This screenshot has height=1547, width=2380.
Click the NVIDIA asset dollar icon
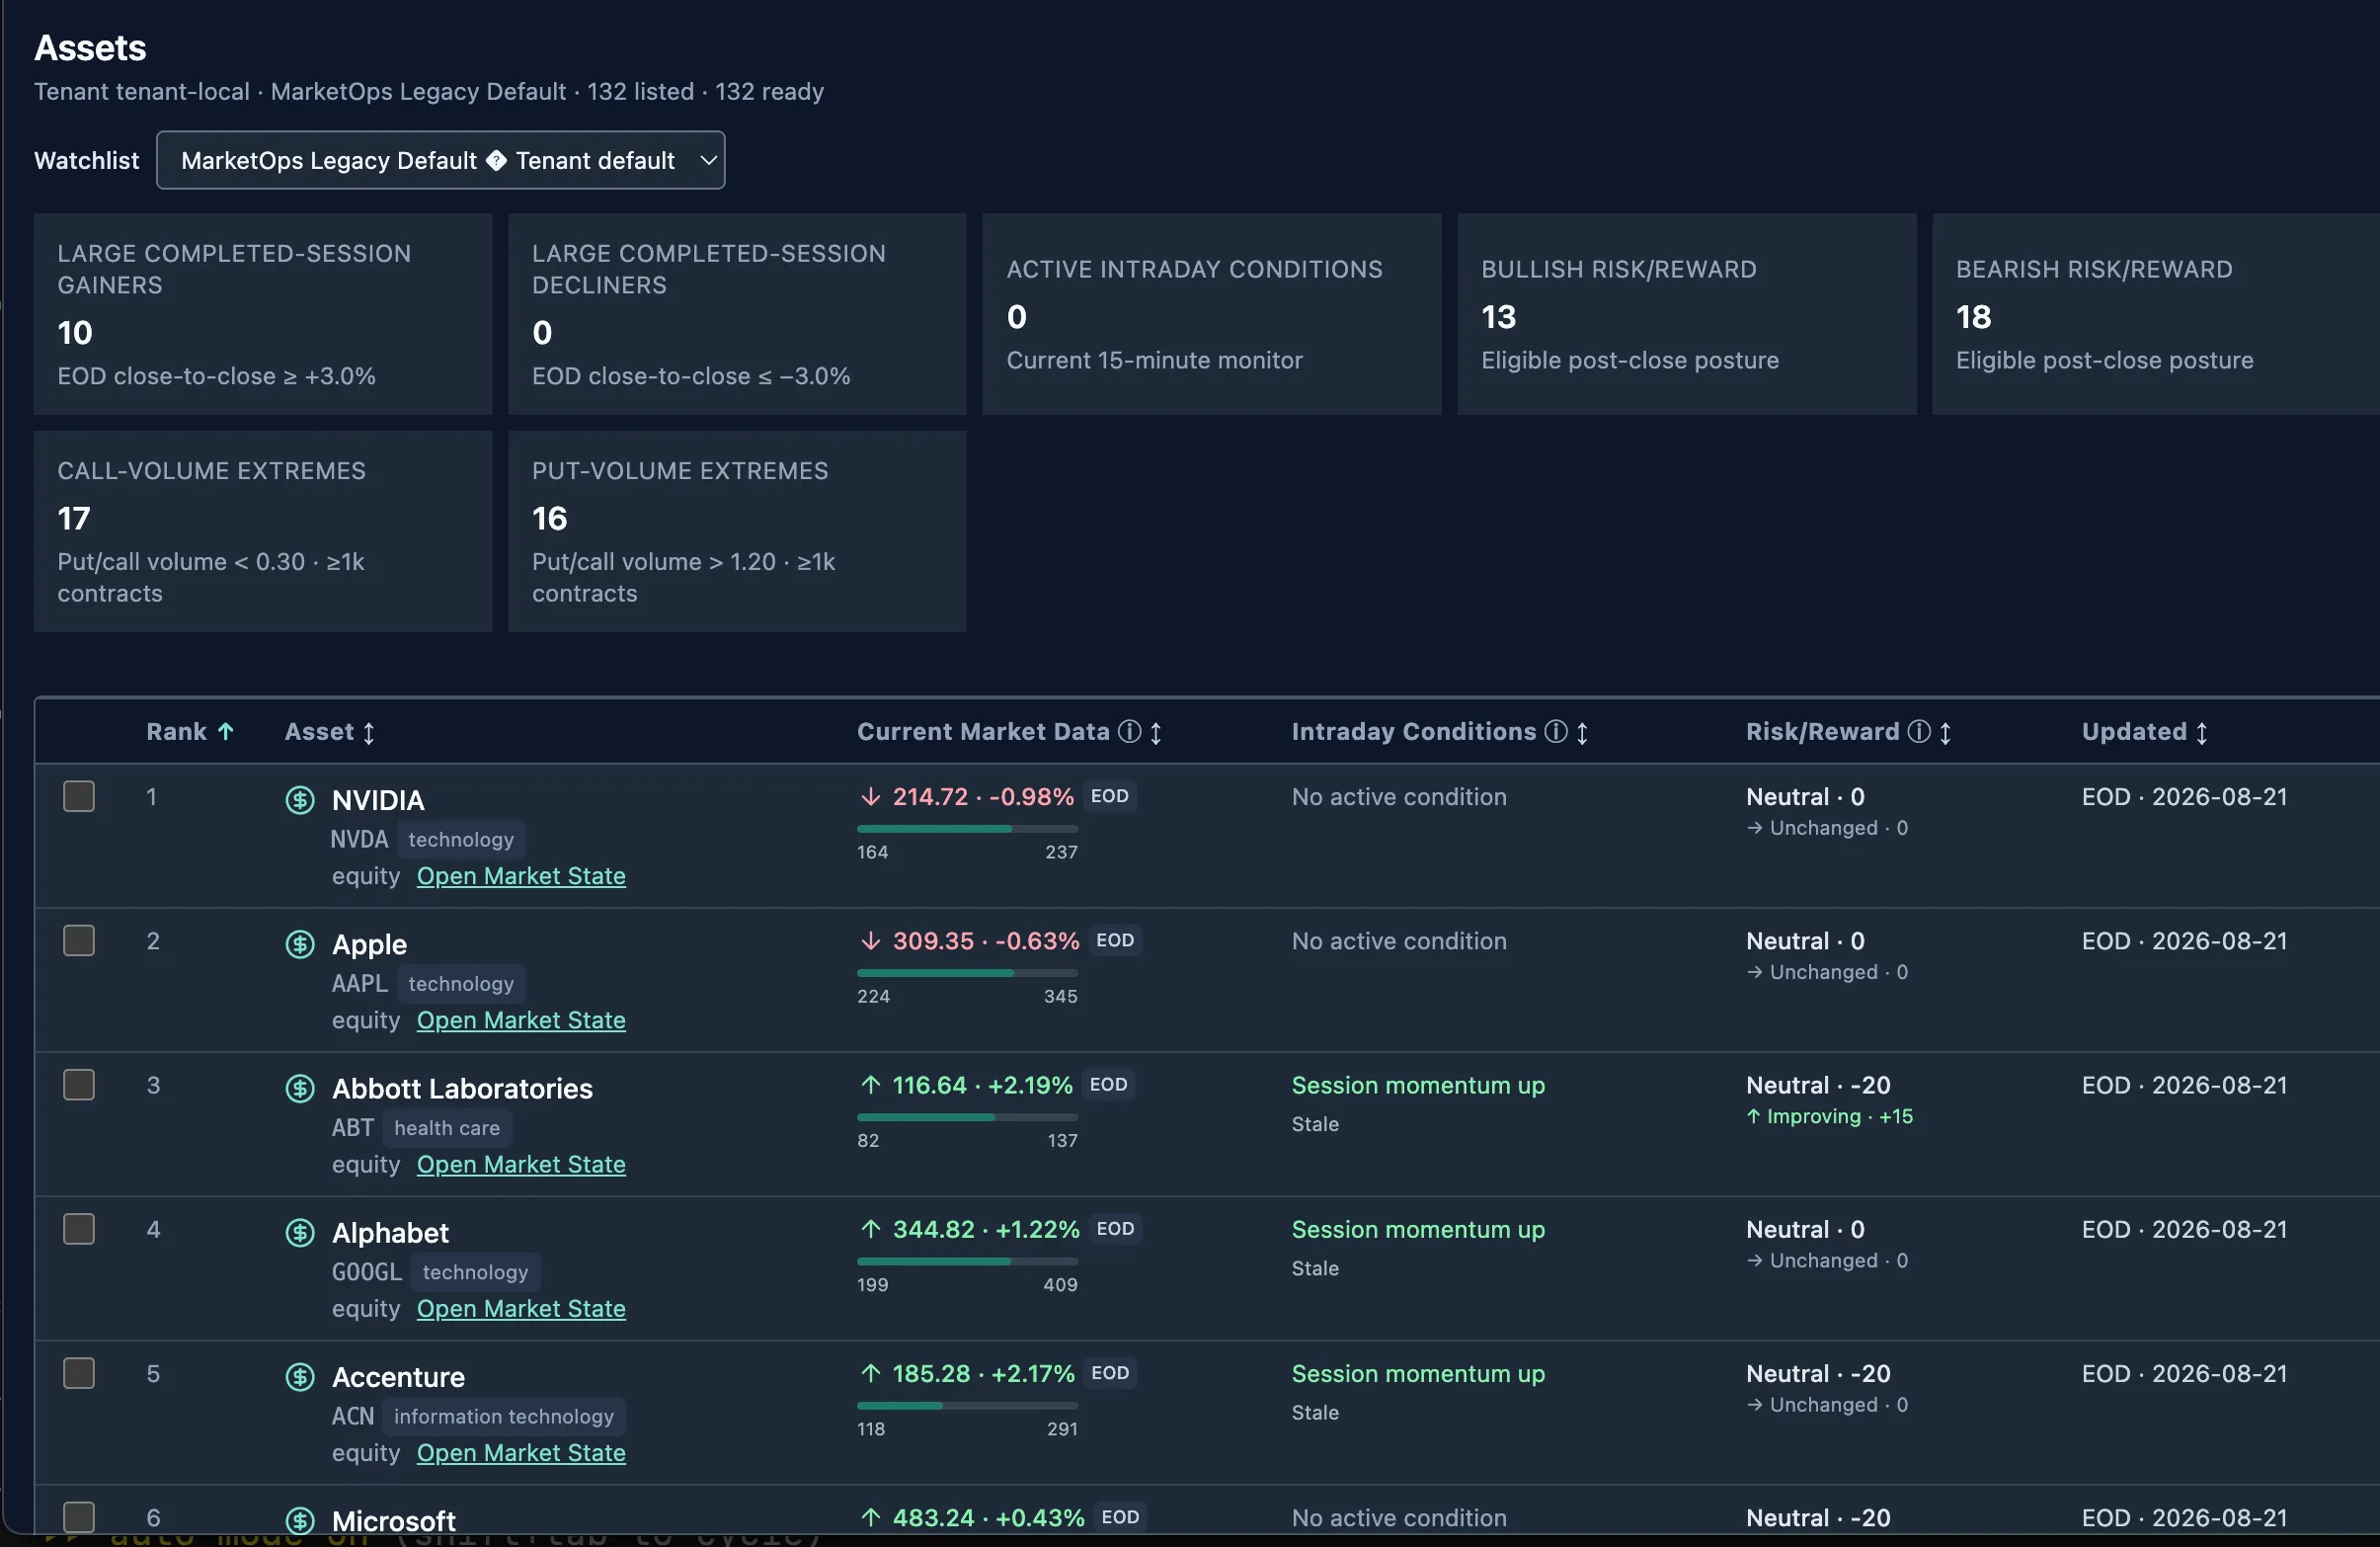[300, 800]
